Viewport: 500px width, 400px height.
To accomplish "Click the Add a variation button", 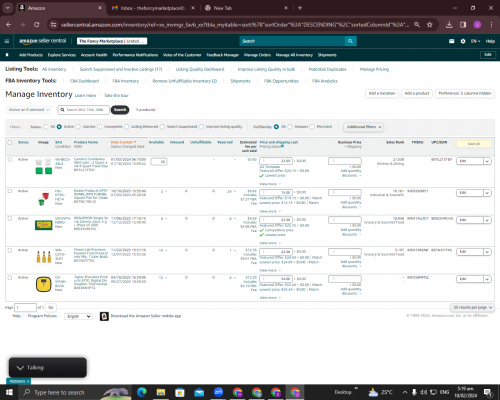I will click(x=382, y=93).
